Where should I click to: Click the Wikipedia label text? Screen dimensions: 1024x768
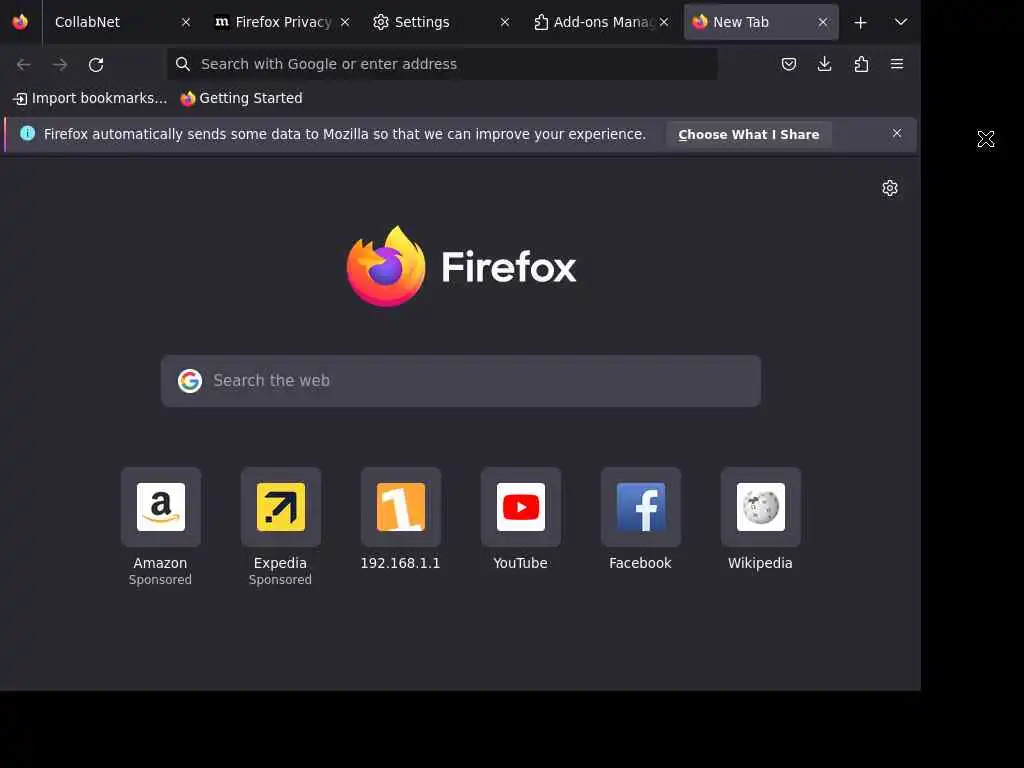coord(760,563)
